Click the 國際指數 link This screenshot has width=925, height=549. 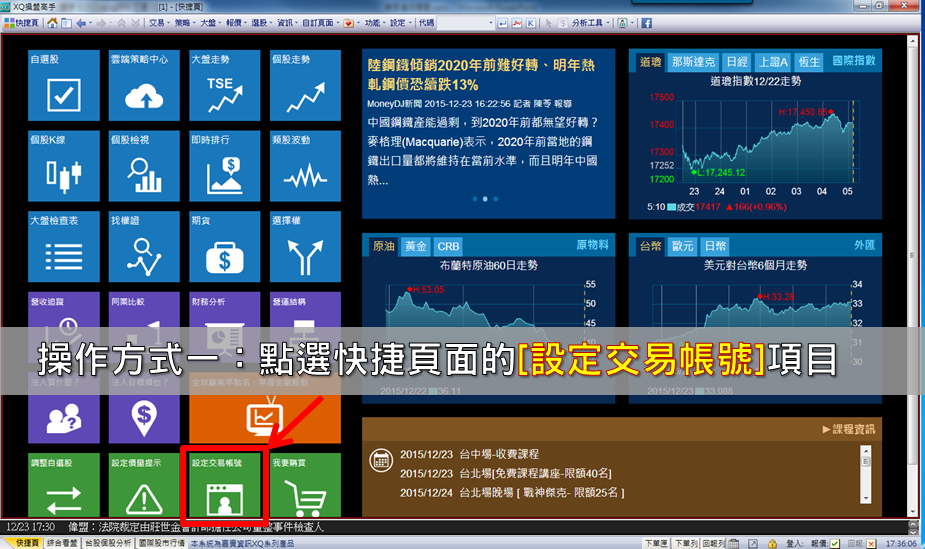pos(853,61)
